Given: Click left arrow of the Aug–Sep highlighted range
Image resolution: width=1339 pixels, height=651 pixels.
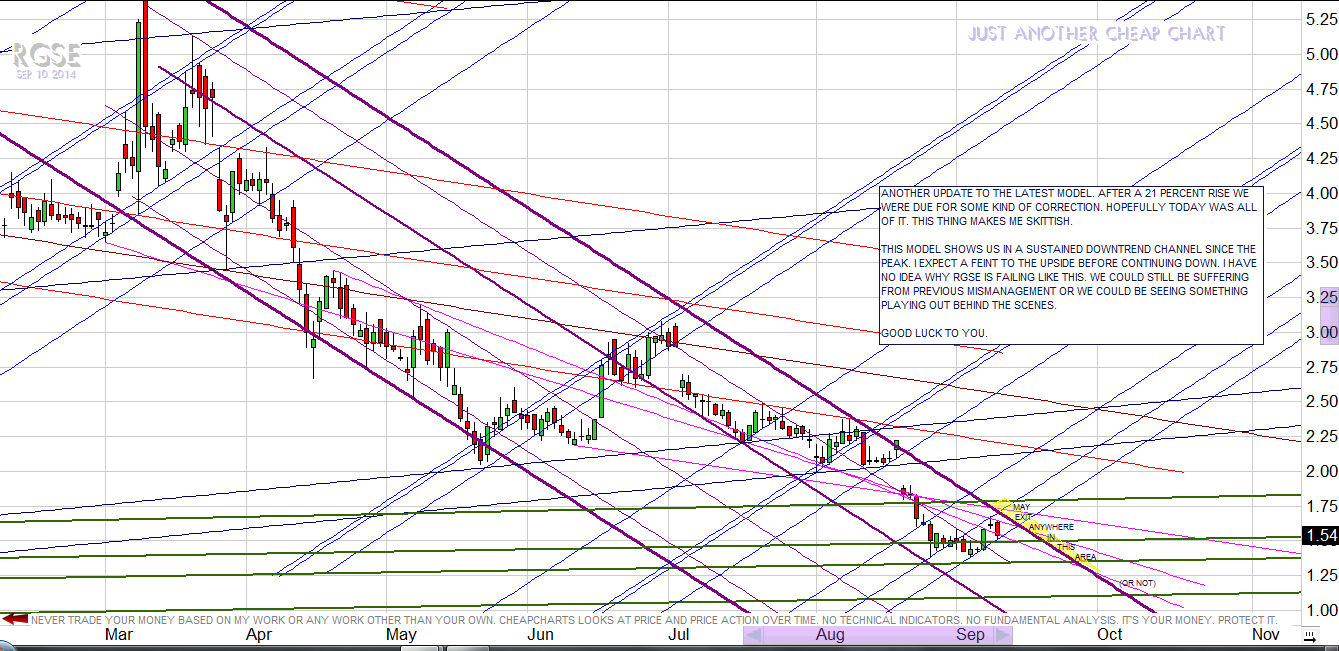Looking at the screenshot, I should 755,635.
